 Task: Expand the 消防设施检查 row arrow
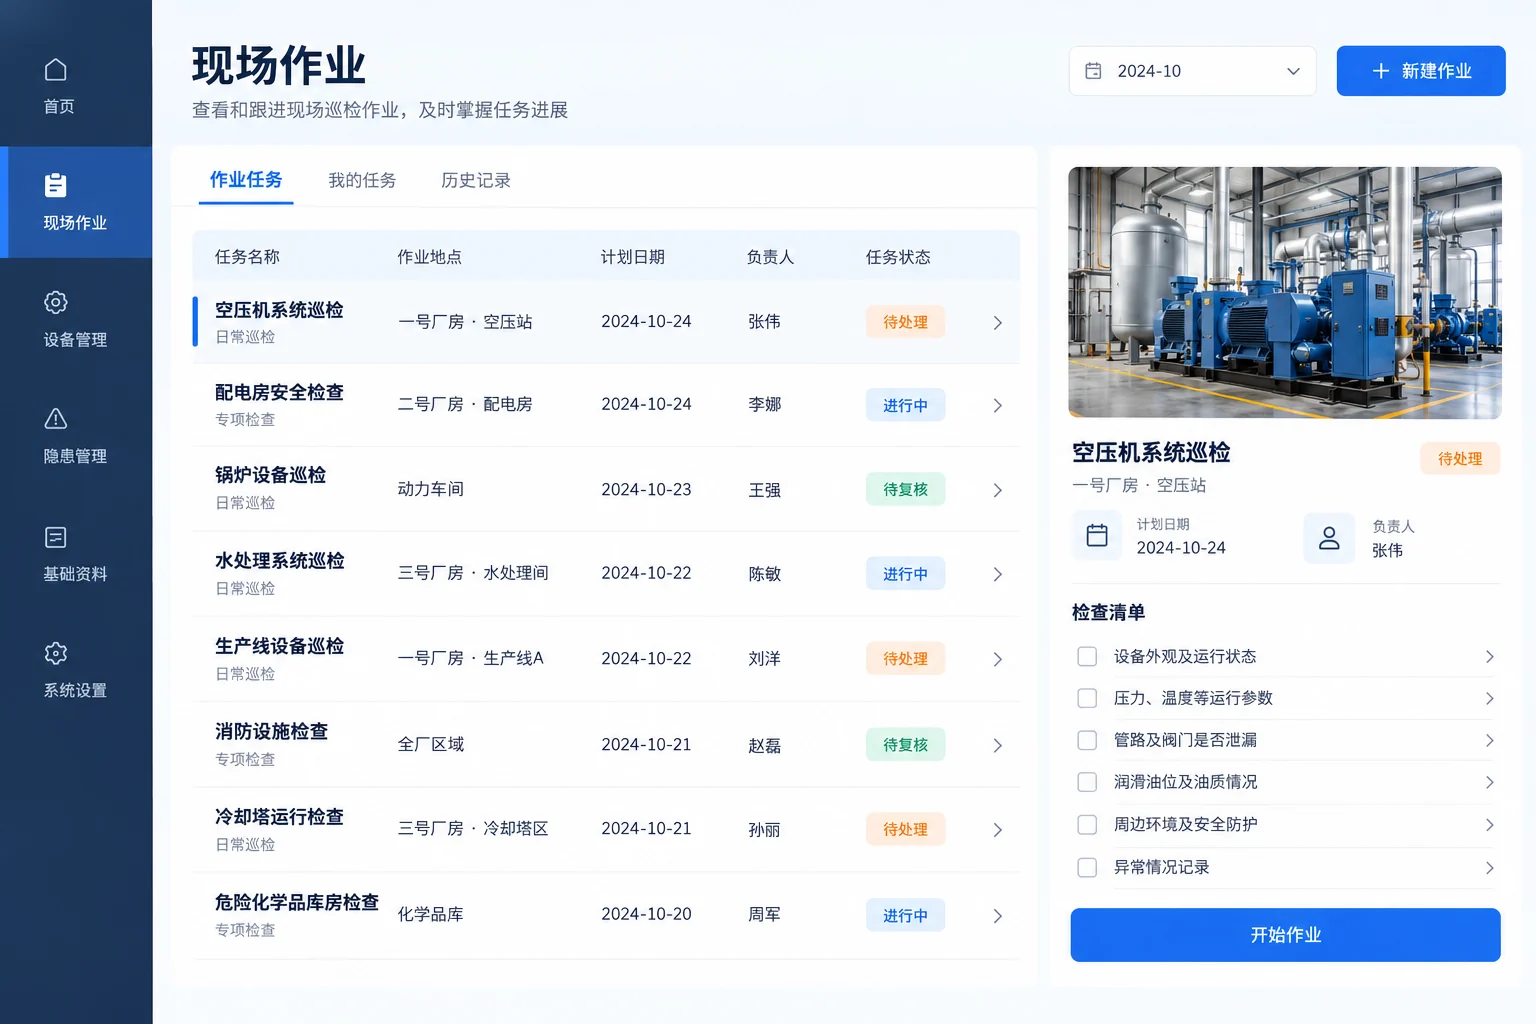997,746
